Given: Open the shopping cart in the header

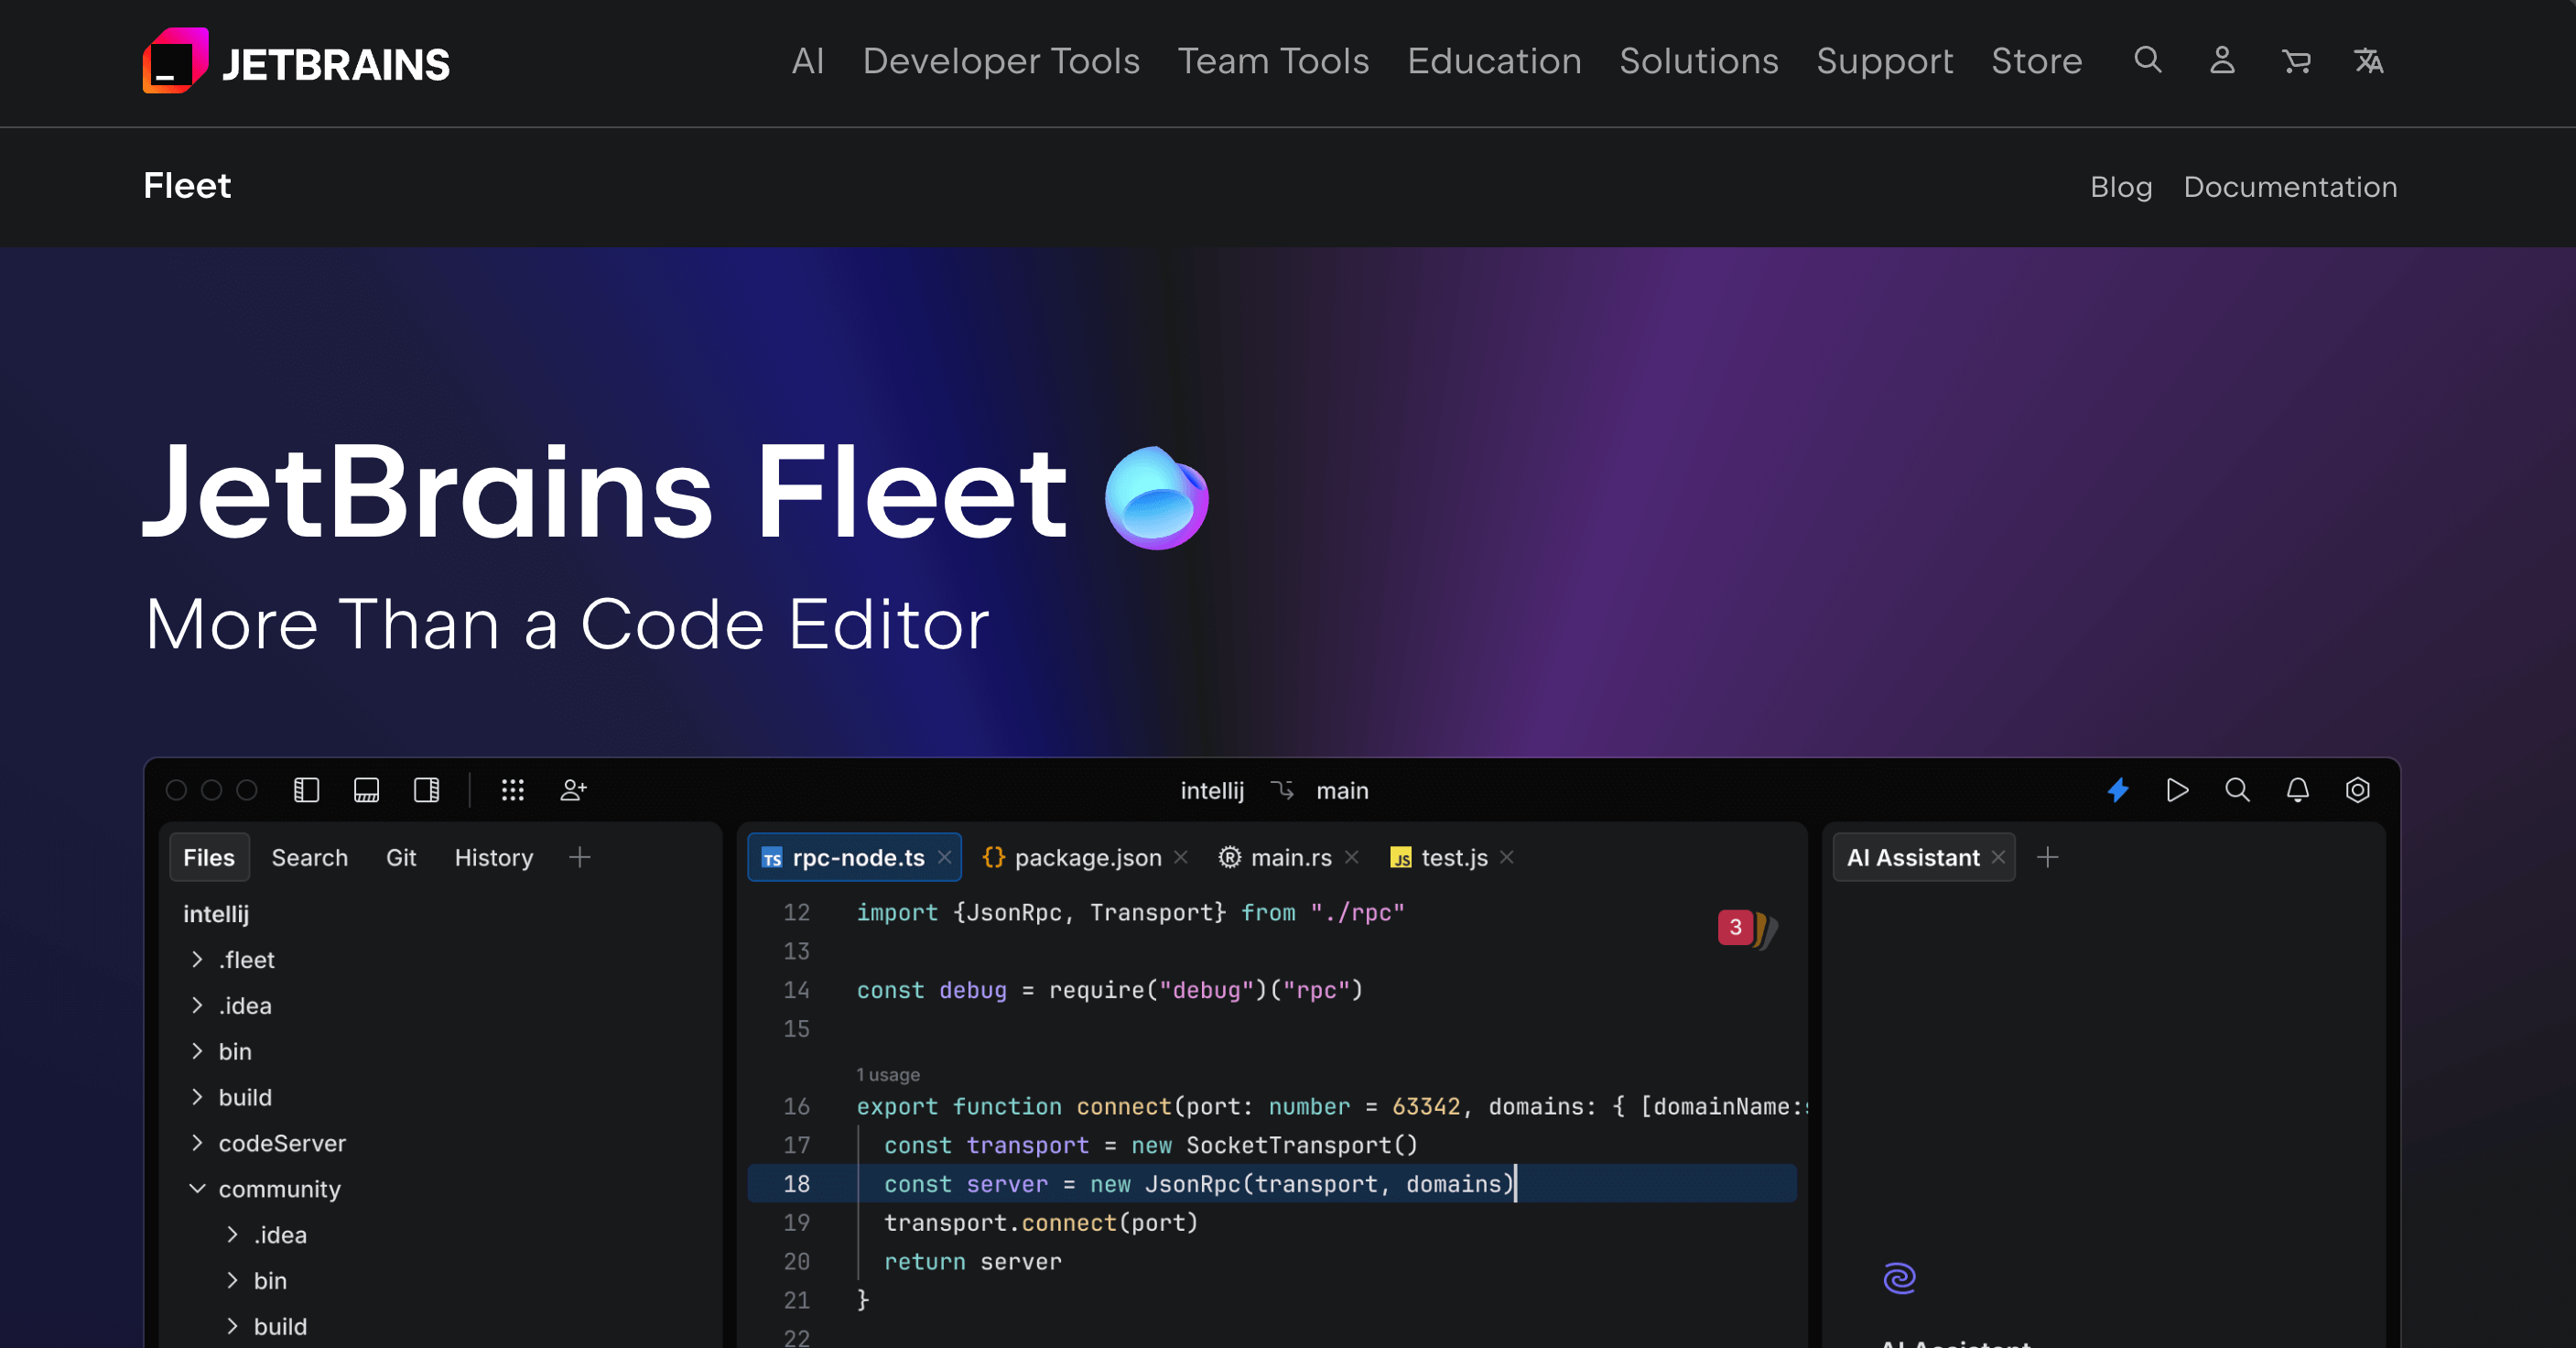Looking at the screenshot, I should click(x=2296, y=61).
